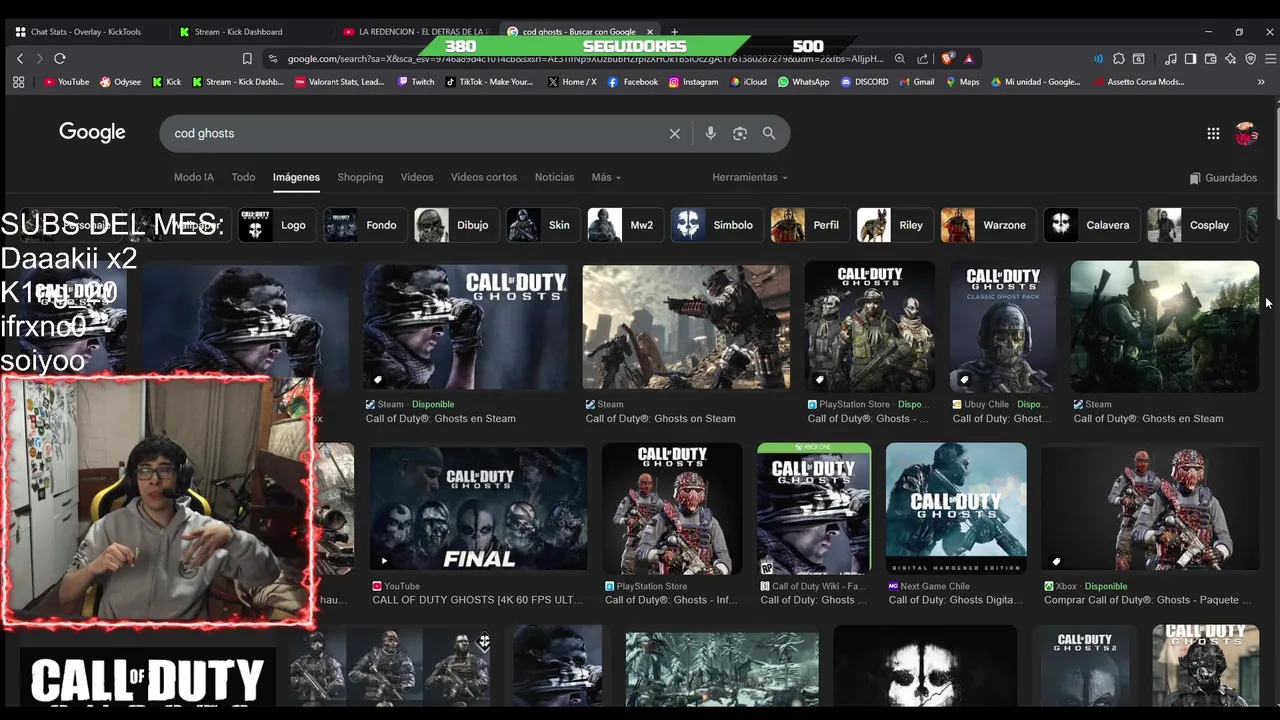The width and height of the screenshot is (1280, 720).
Task: Click the browser back arrow
Action: (x=20, y=59)
